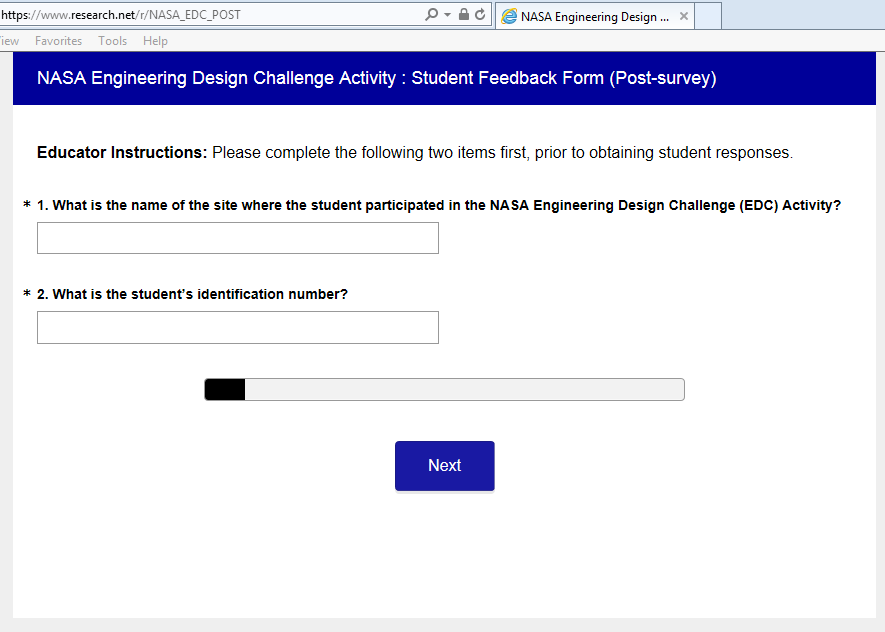Focus the site name input field

(238, 238)
